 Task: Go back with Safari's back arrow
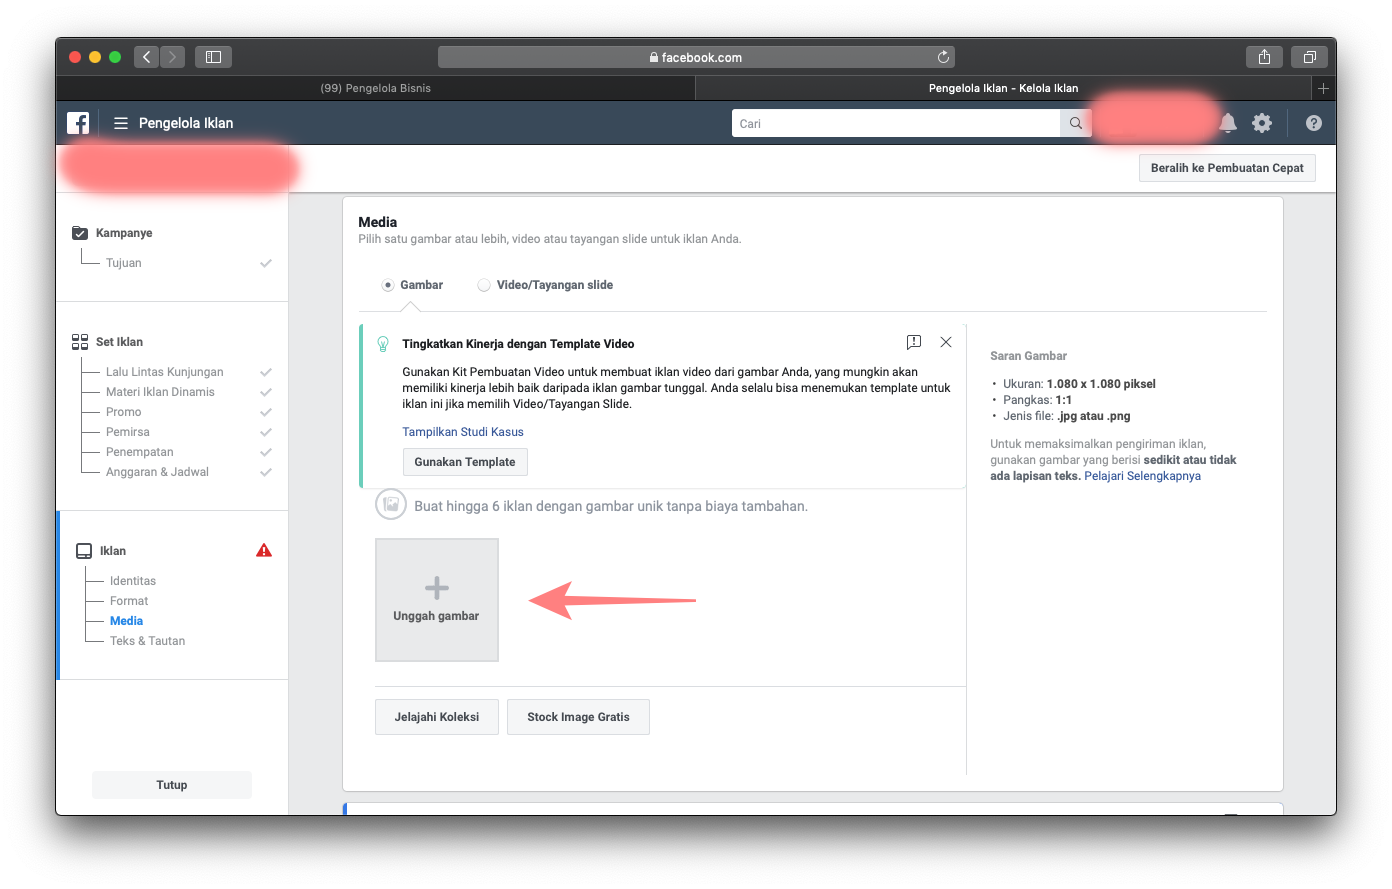(147, 57)
